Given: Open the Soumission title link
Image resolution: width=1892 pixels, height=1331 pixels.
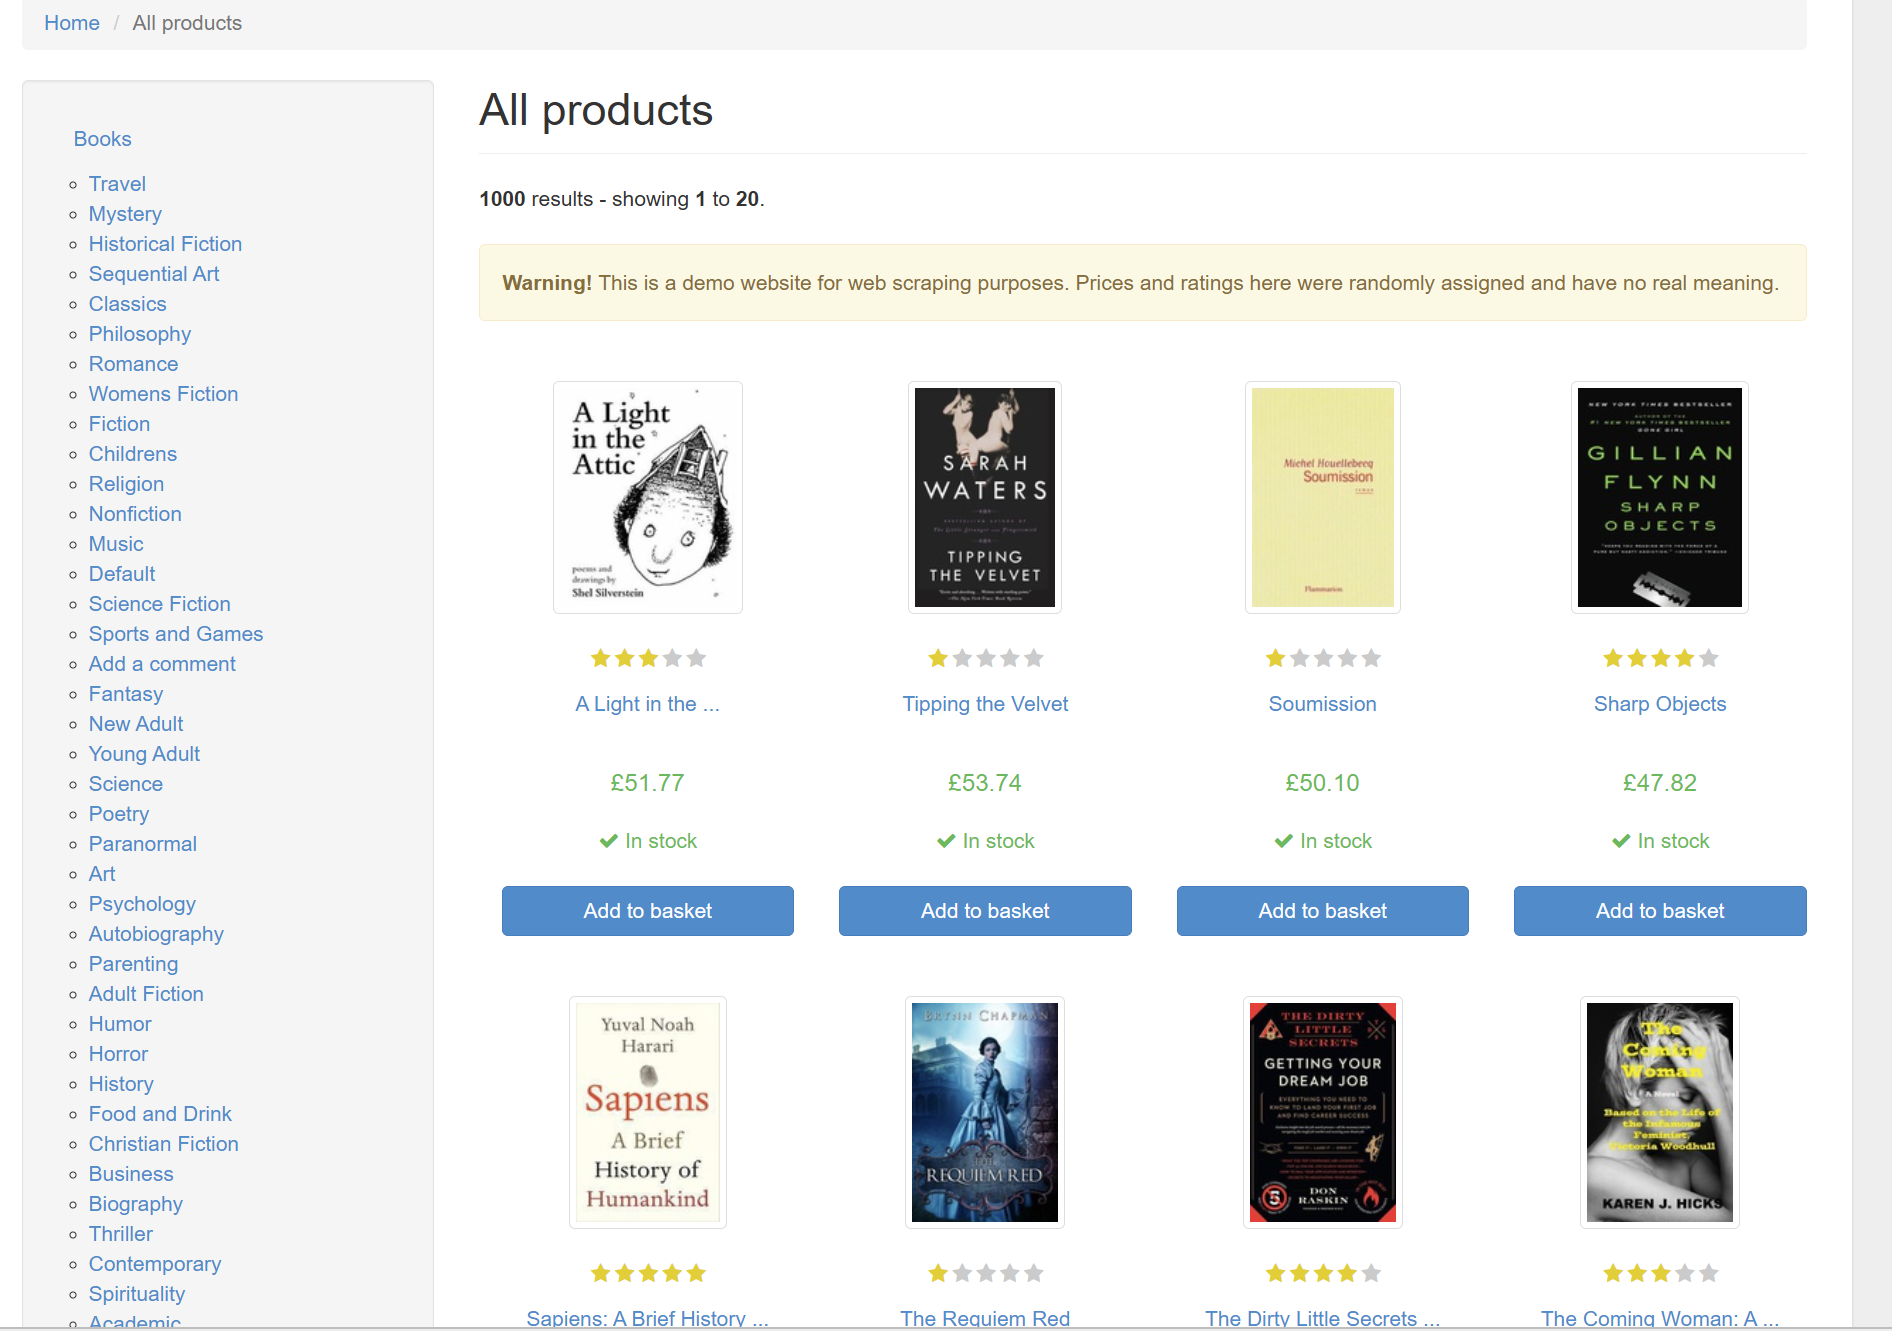Looking at the screenshot, I should coord(1322,704).
